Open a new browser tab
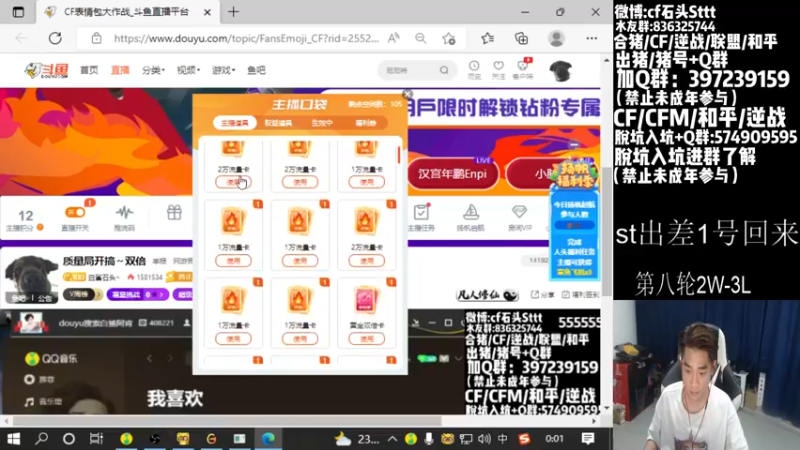The width and height of the screenshot is (800, 450). tap(233, 12)
